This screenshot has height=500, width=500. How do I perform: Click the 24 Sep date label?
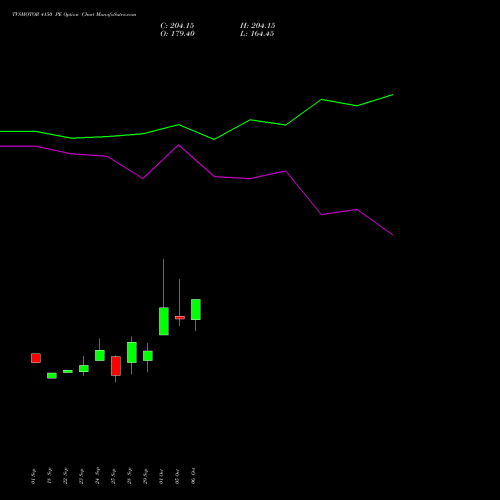click(x=97, y=476)
